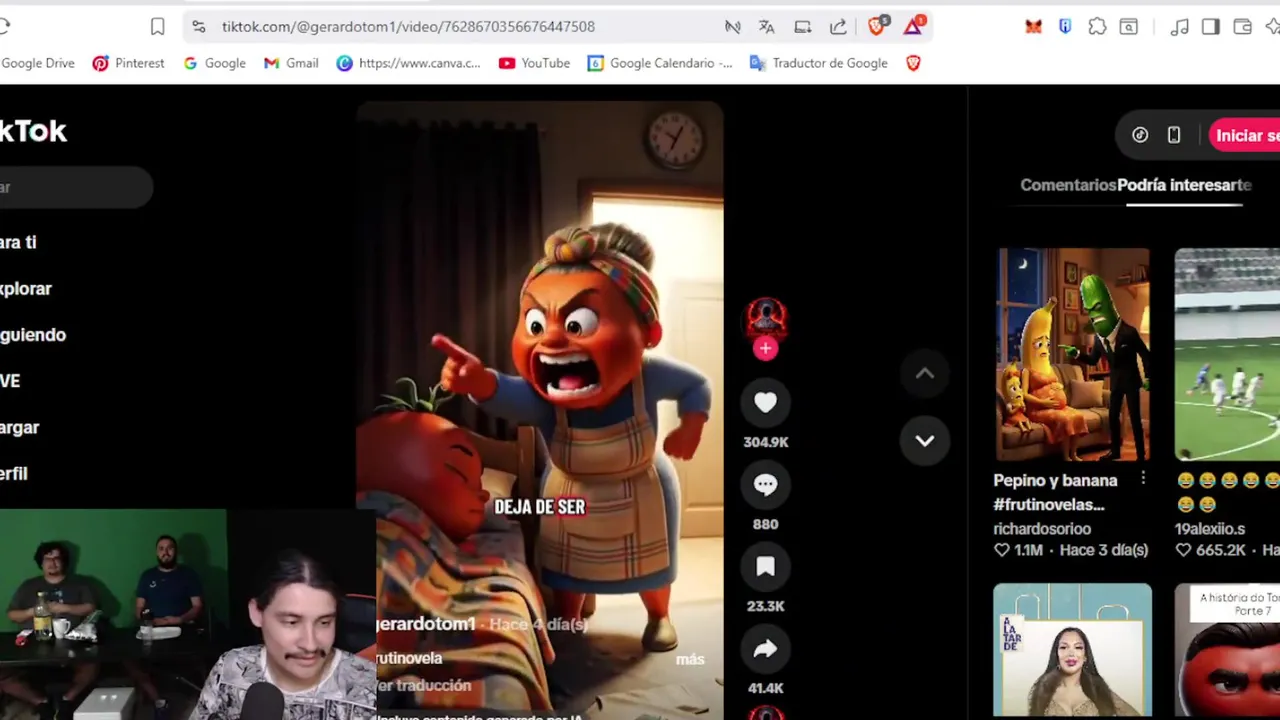Click the frutinovela hashtag in the caption
This screenshot has width=1280, height=720.
(x=409, y=658)
